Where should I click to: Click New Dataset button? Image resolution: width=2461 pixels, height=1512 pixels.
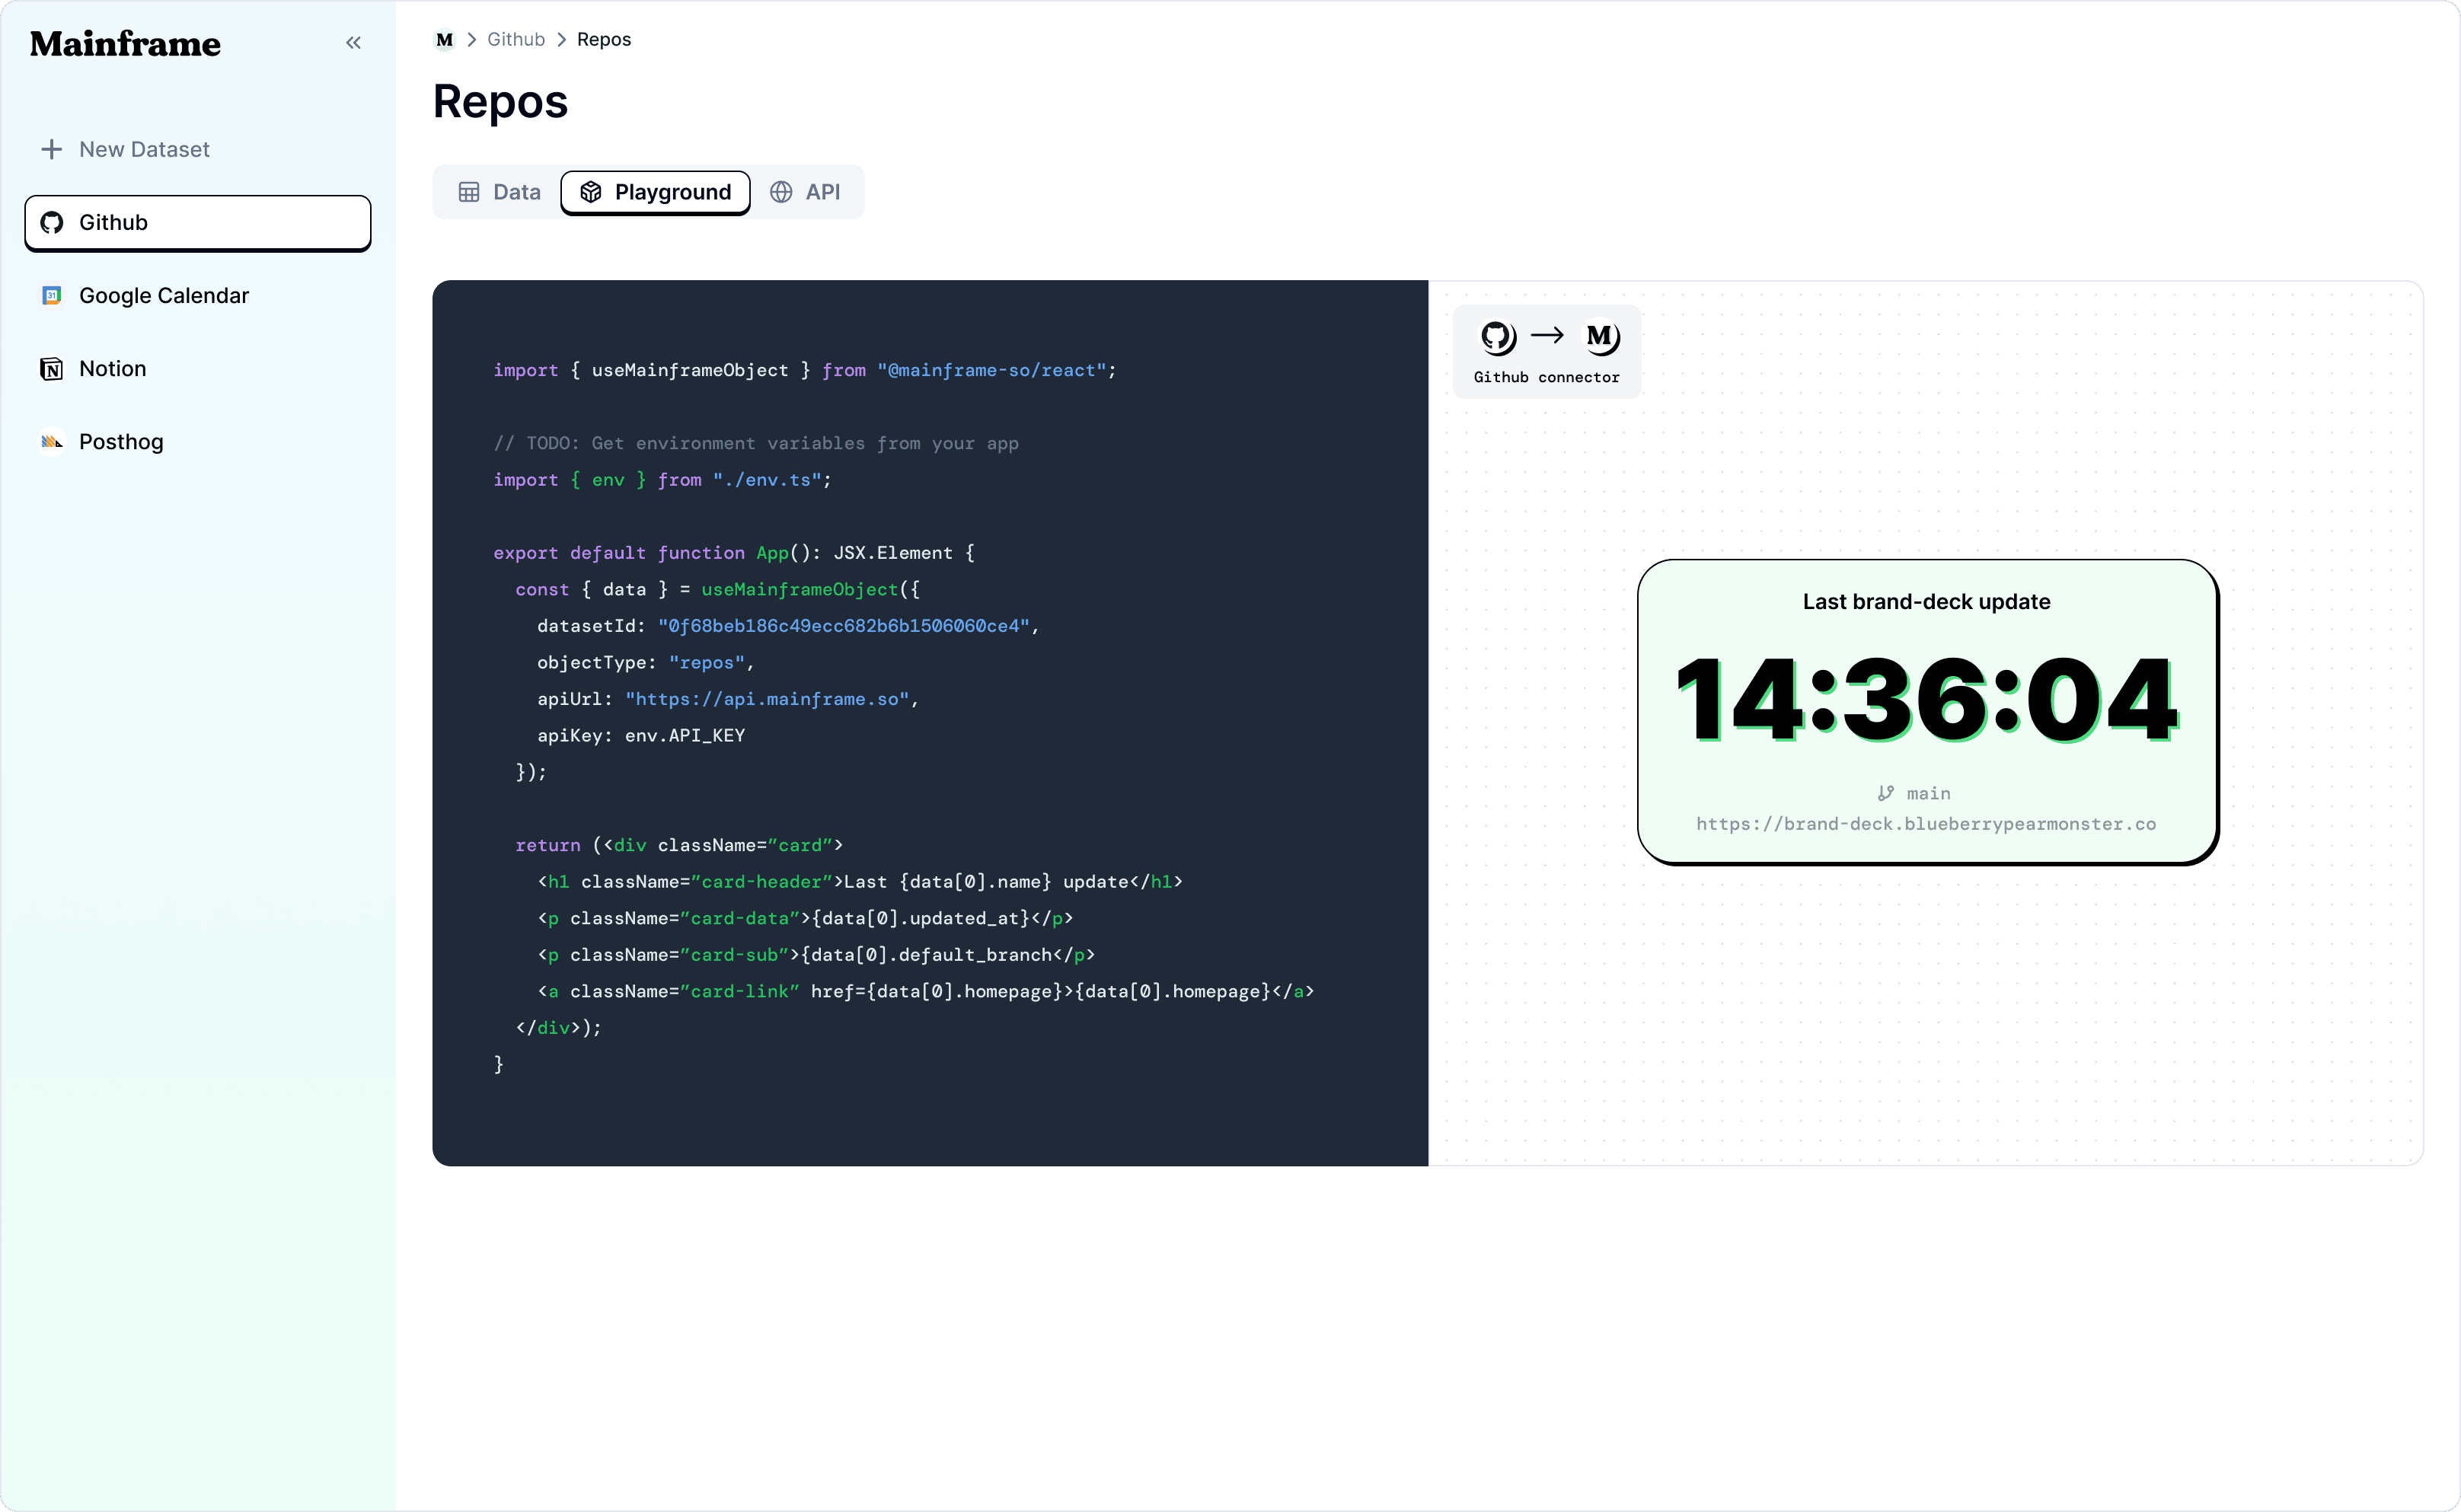[144, 149]
